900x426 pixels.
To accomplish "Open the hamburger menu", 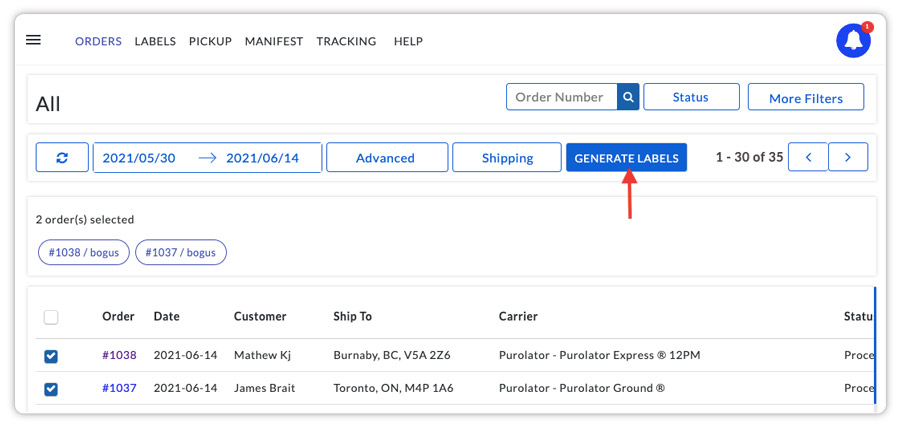I will click(33, 40).
